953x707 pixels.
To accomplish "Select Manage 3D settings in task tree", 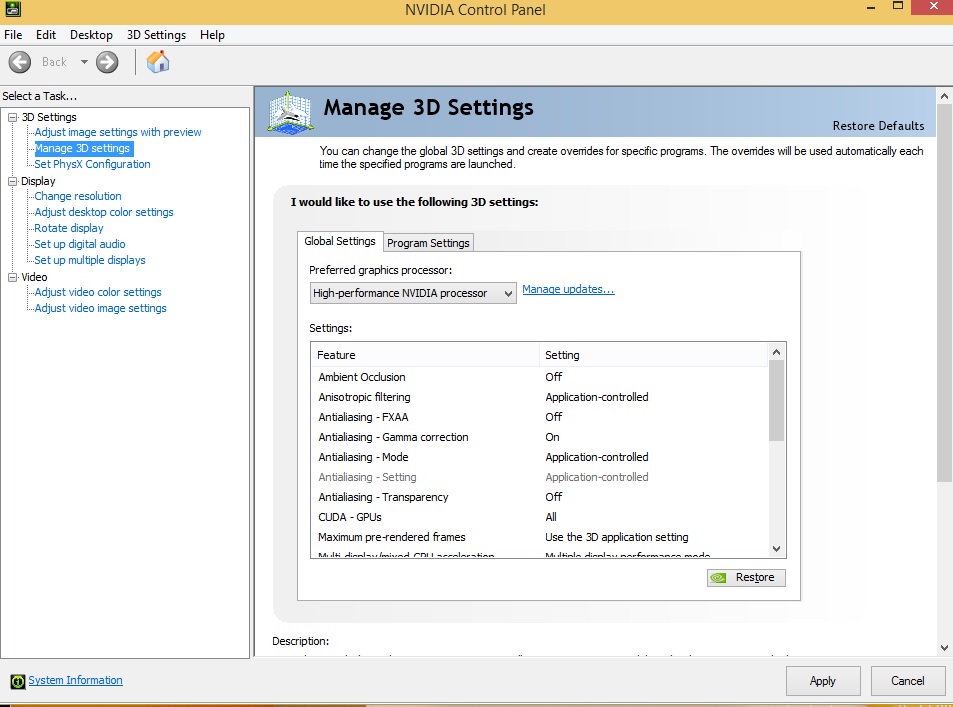I will tap(83, 148).
